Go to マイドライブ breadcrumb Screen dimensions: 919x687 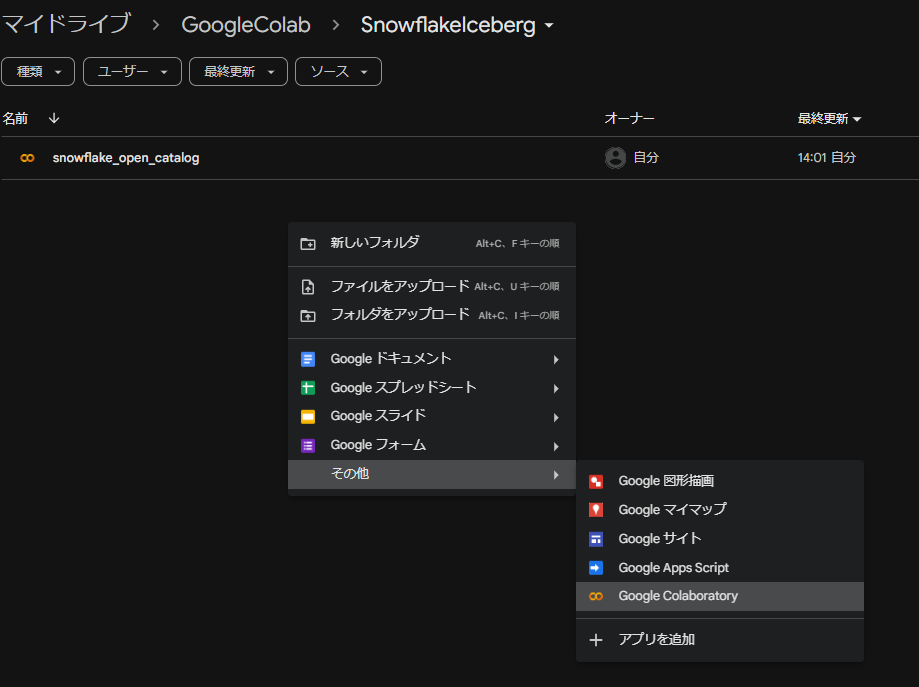click(x=66, y=25)
